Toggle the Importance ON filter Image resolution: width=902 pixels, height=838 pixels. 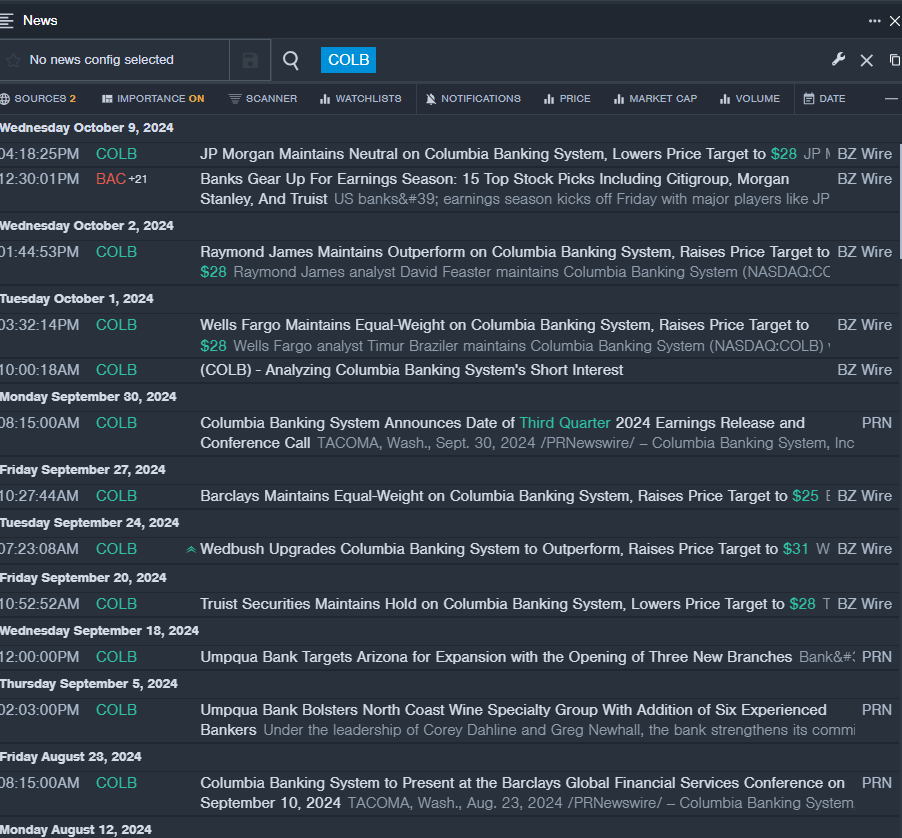pos(153,99)
